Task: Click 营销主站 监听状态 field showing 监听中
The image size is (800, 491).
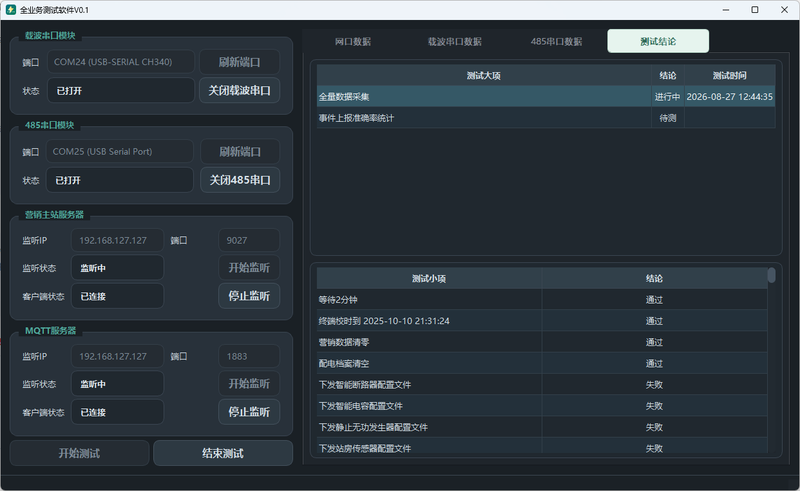Action: pos(117,267)
